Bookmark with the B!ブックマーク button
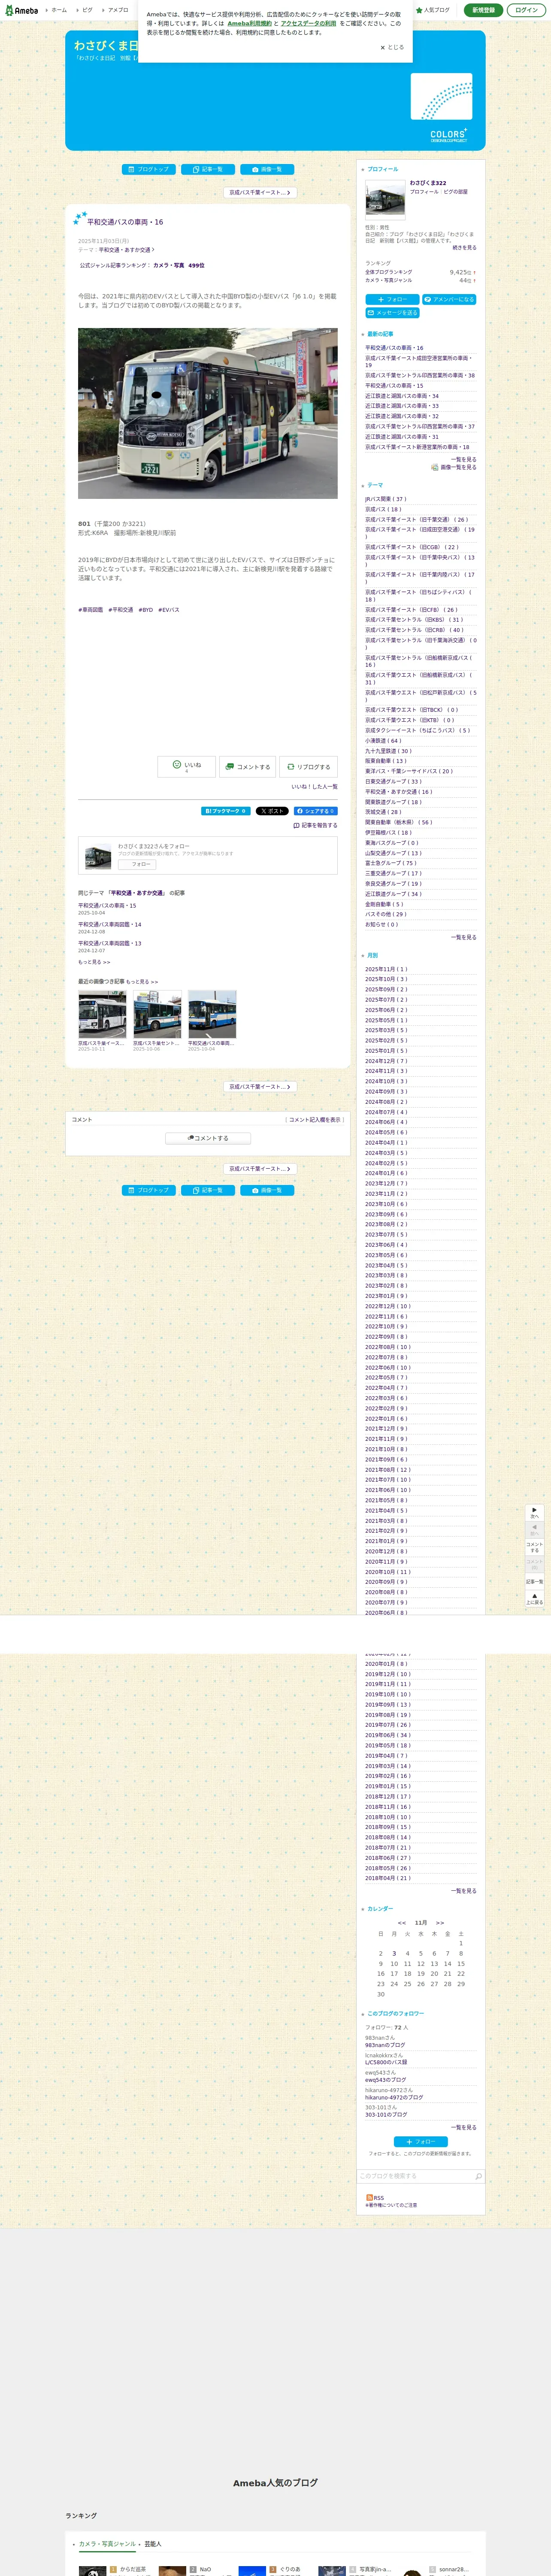551x2576 pixels. click(x=226, y=811)
